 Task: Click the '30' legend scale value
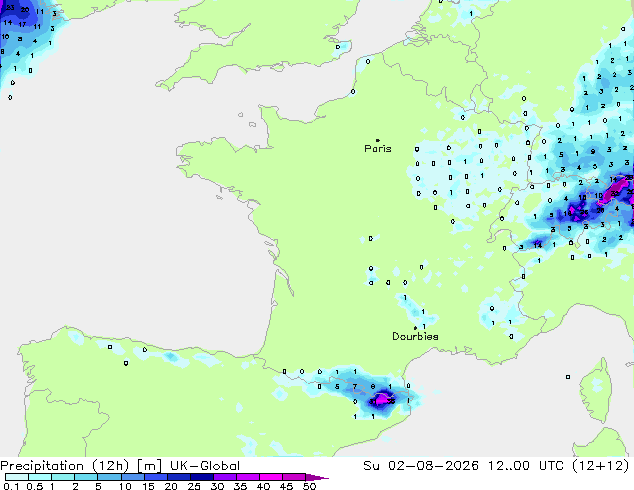(217, 486)
